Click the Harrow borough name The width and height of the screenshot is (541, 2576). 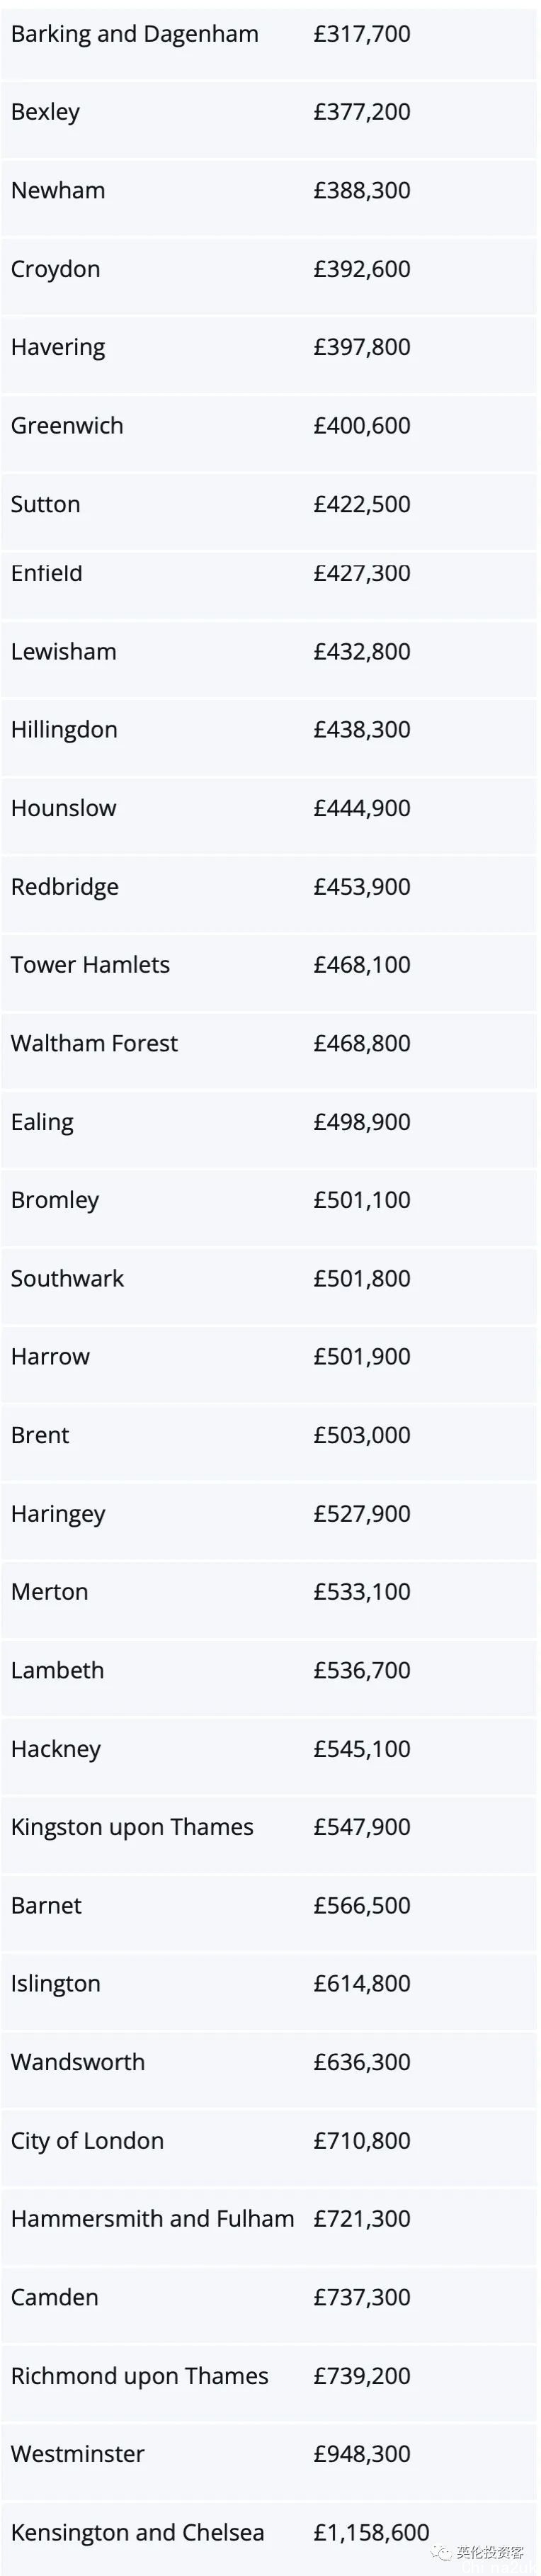50,1356
